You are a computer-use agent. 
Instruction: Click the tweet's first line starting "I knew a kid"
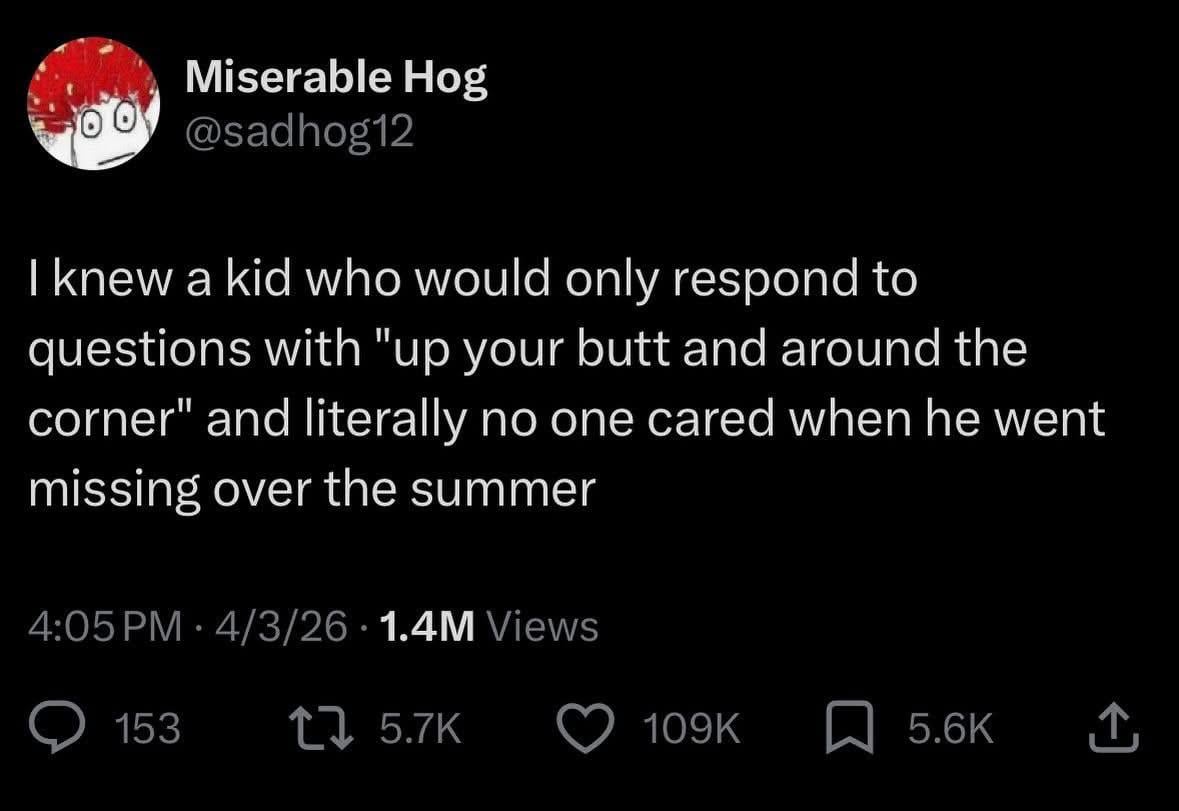470,282
